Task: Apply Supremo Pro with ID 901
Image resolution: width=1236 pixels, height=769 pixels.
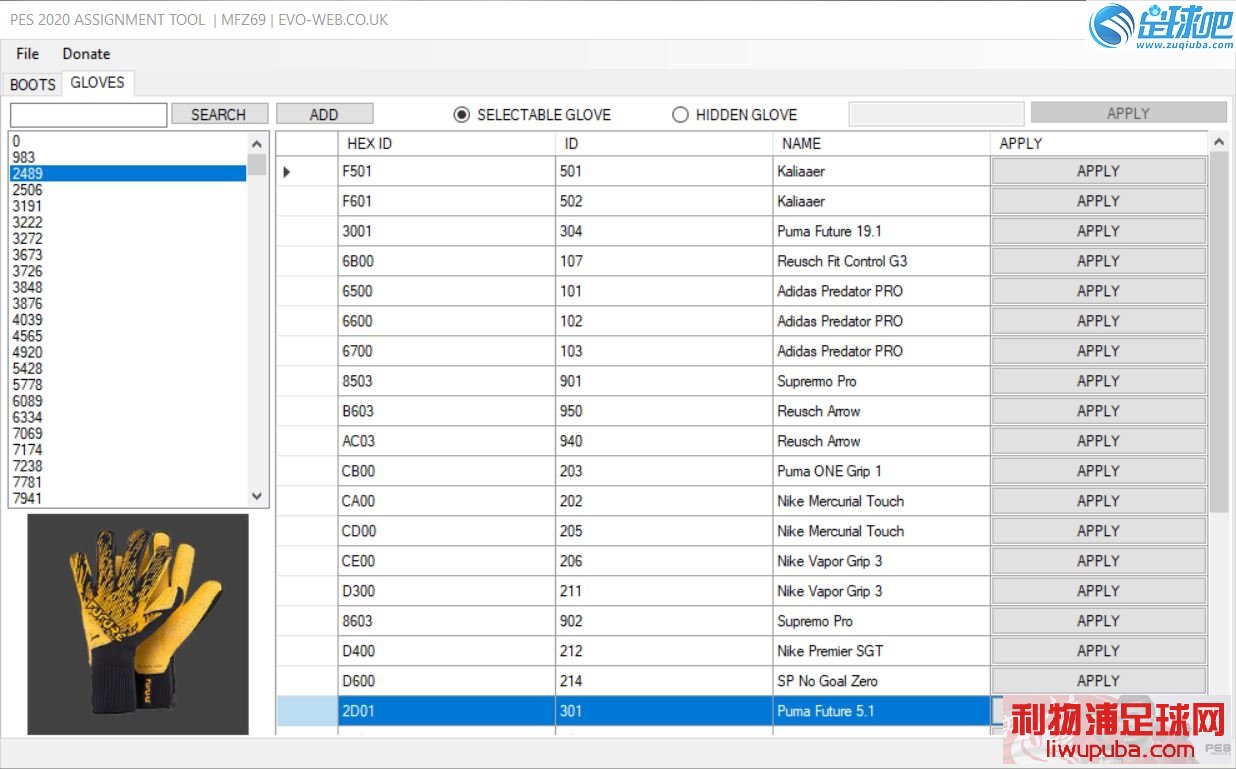Action: click(1098, 381)
